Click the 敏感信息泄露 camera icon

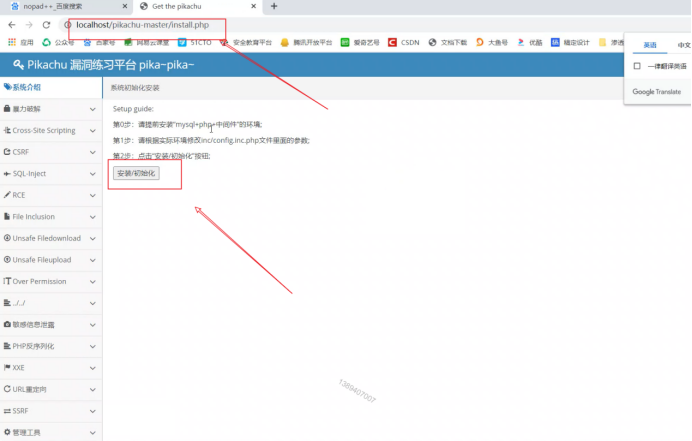(7, 324)
